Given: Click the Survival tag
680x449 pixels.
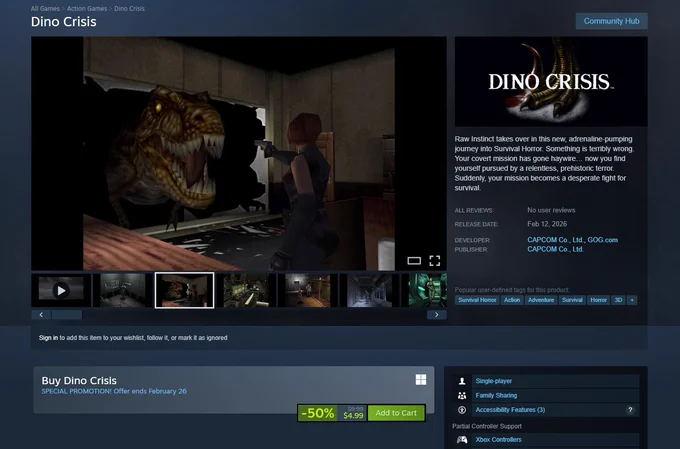Looking at the screenshot, I should tap(572, 300).
